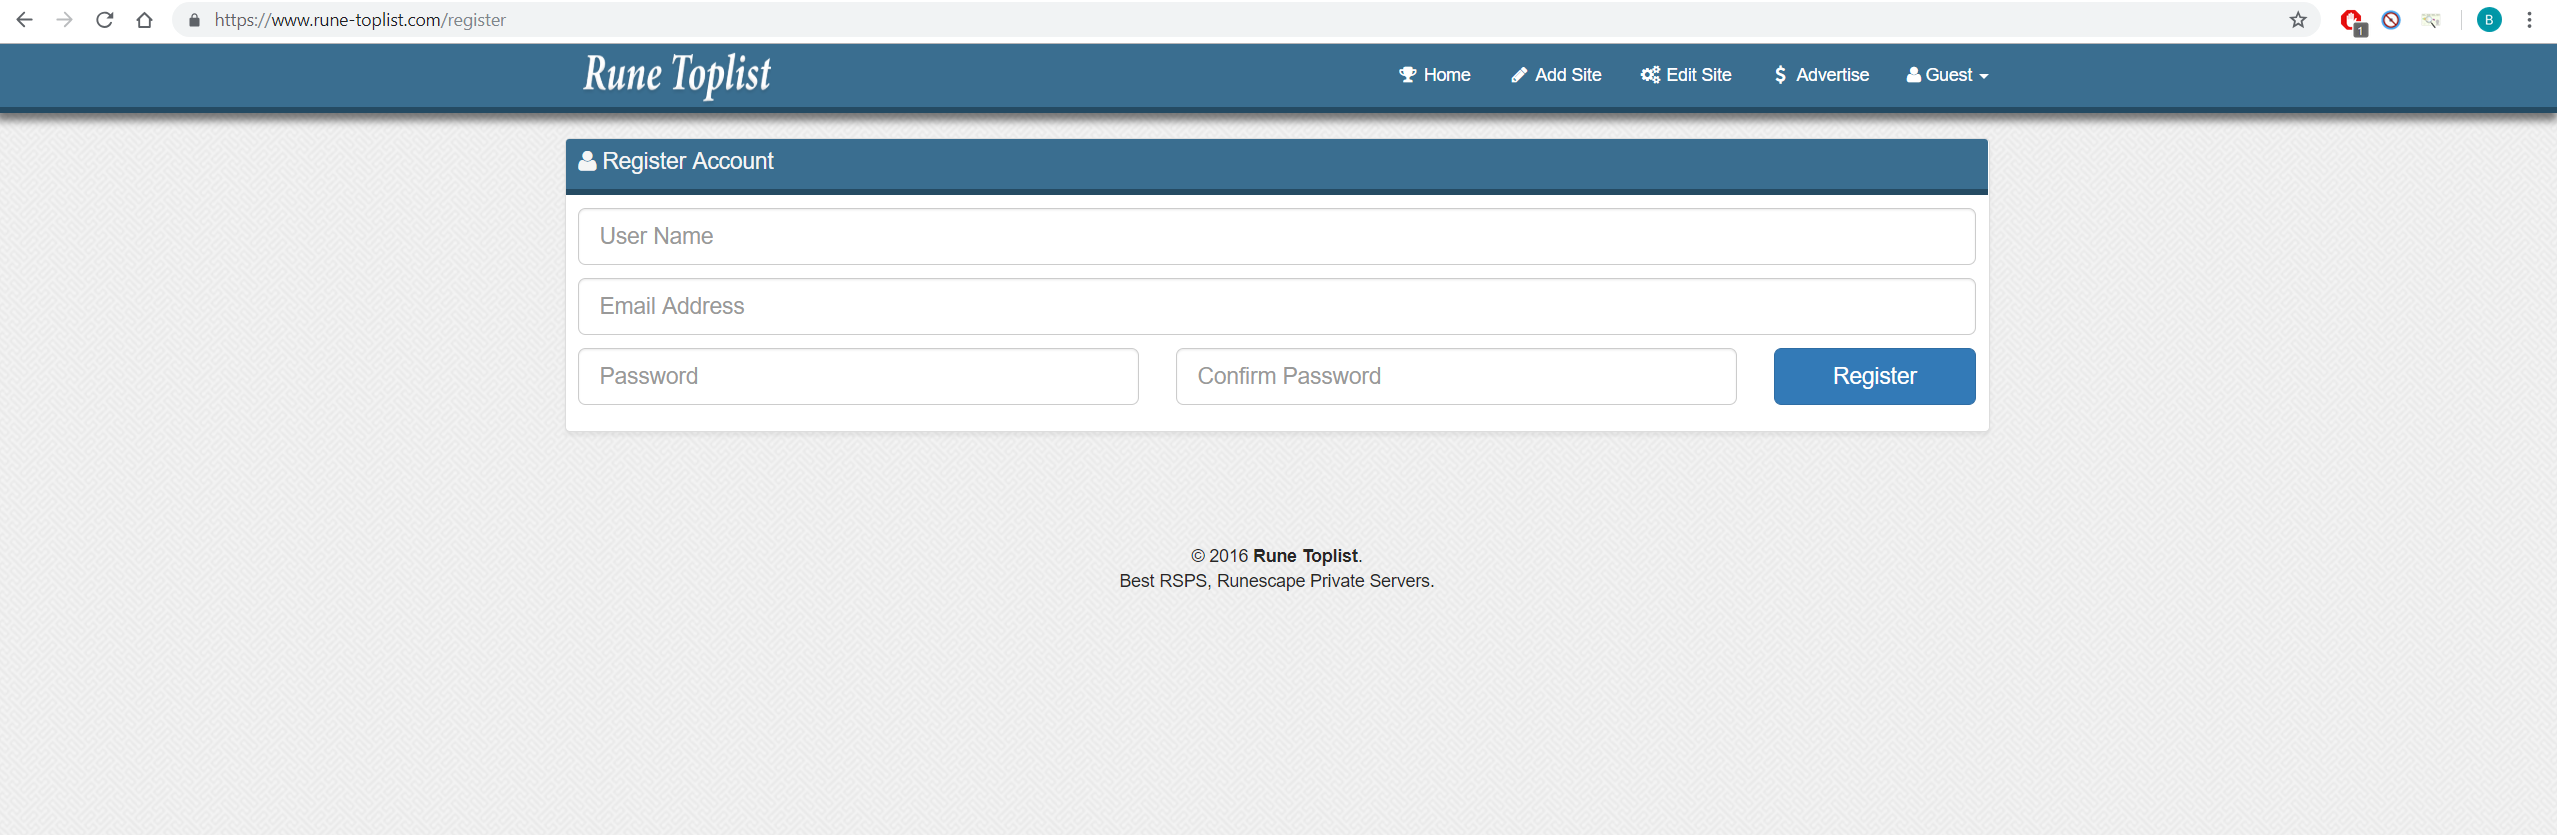Open the red ad-blocker extension icon
The width and height of the screenshot is (2557, 835).
coord(2352,21)
